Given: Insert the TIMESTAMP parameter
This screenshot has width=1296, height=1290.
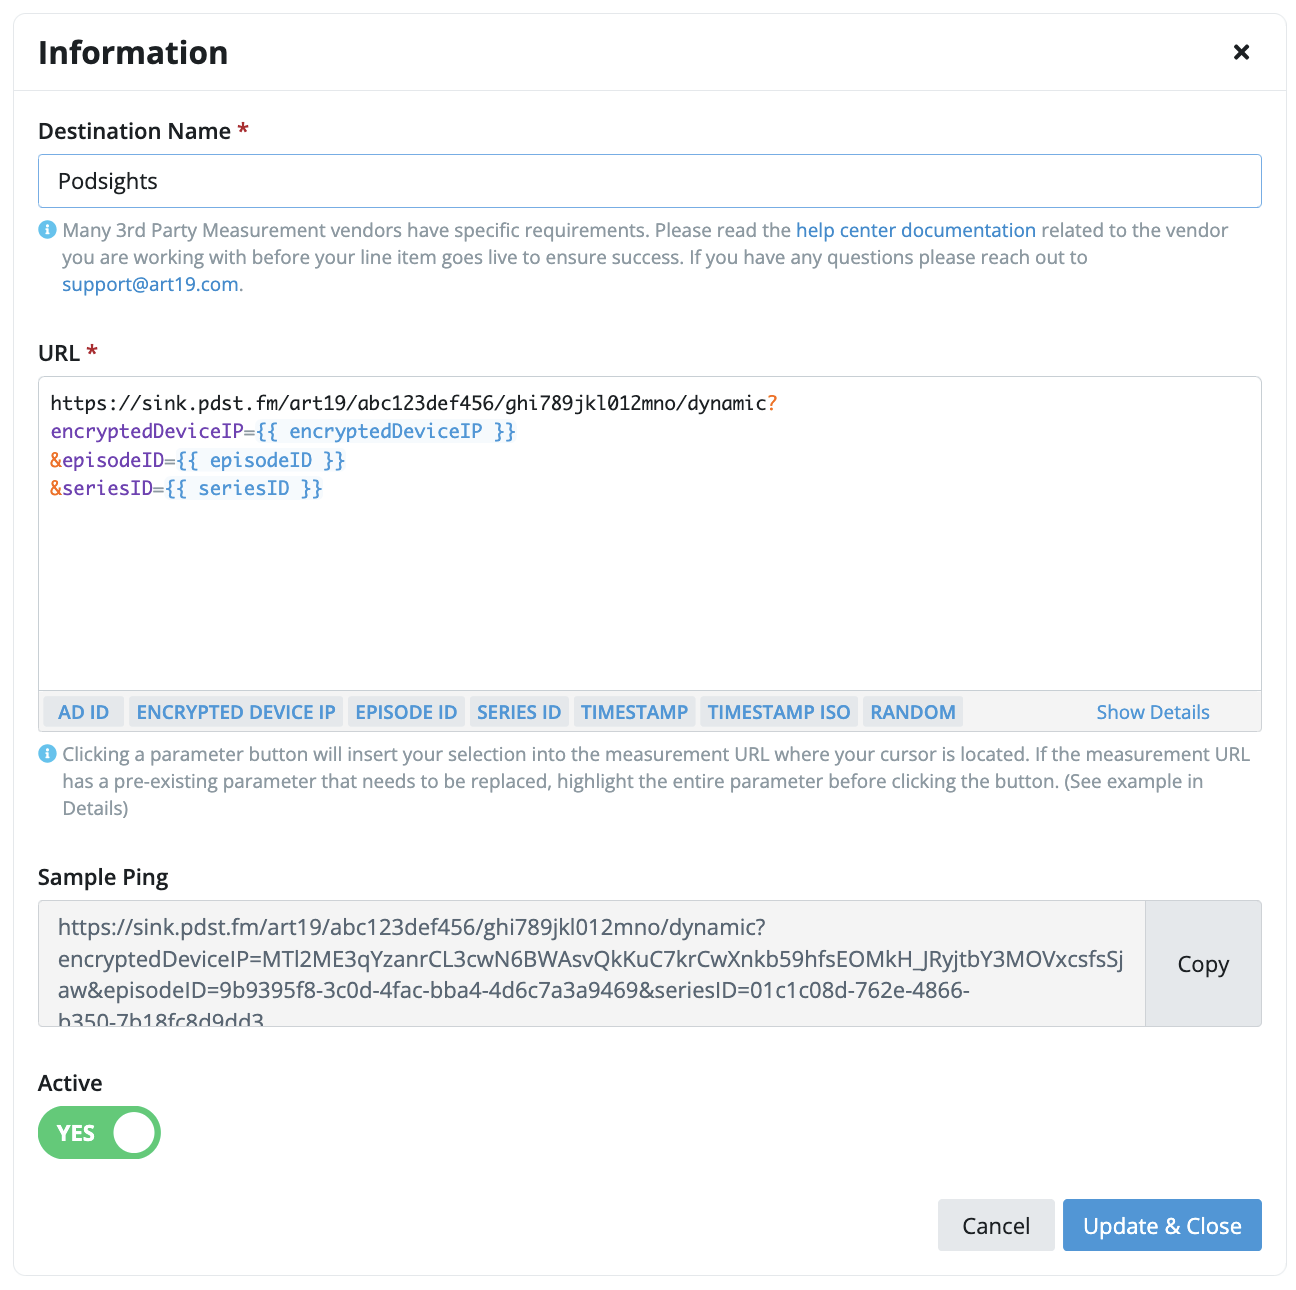Looking at the screenshot, I should pyautogui.click(x=634, y=712).
